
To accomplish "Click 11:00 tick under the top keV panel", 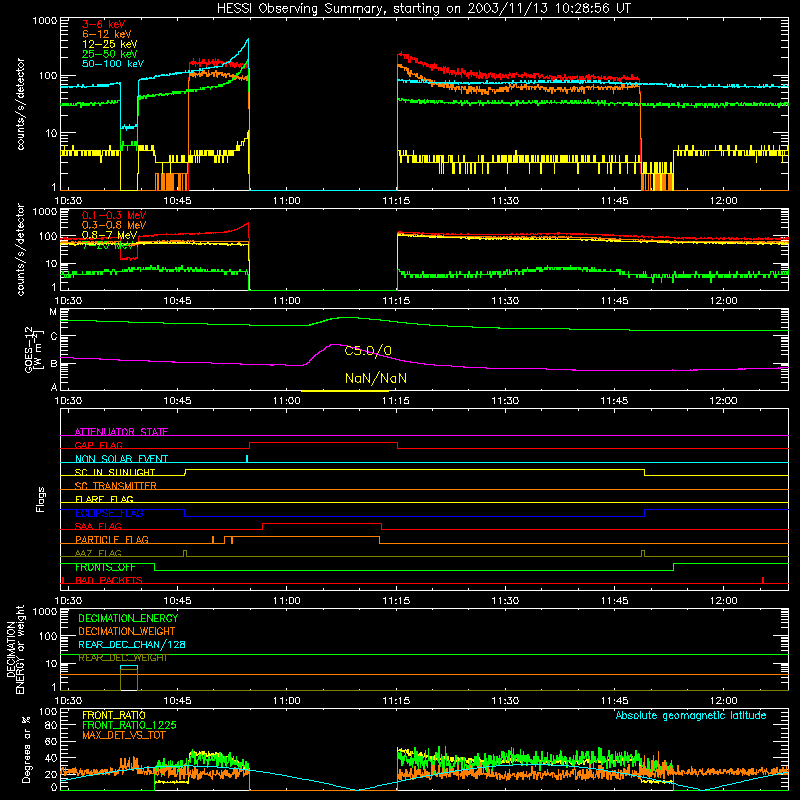I will [x=287, y=201].
